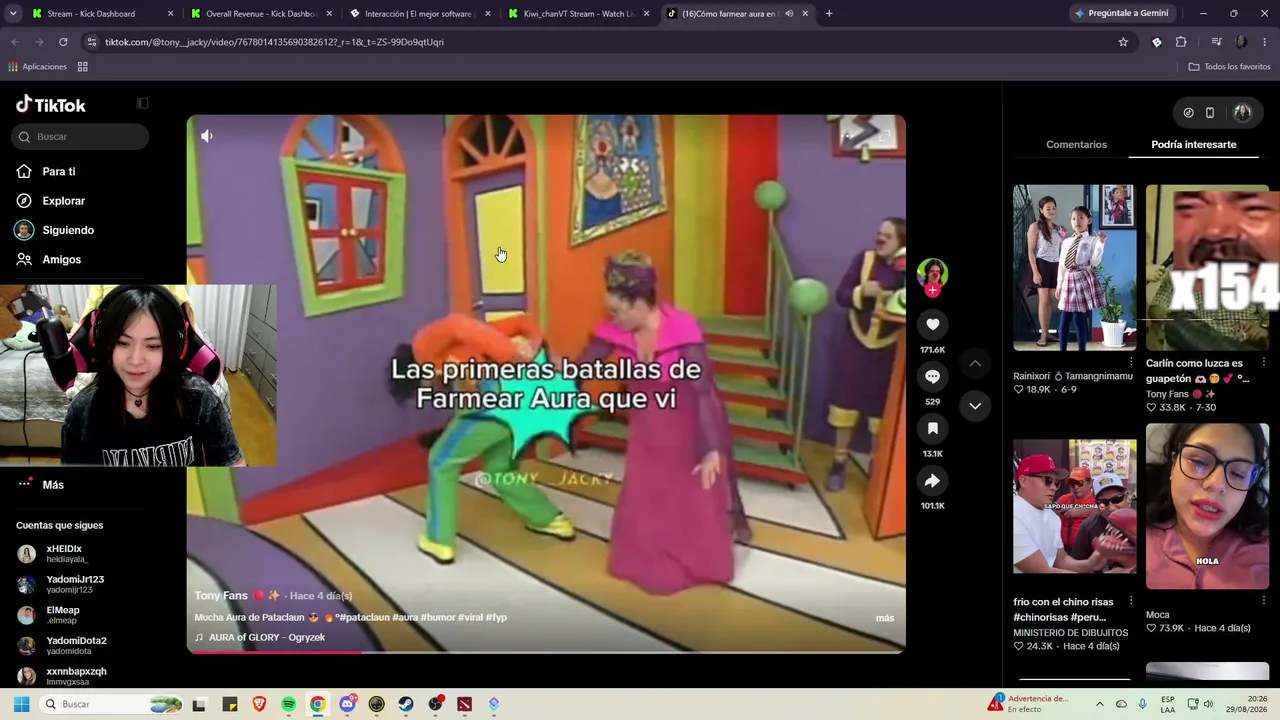Open the Tony Fans creator profile name
This screenshot has height=720, width=1280.
tap(221, 596)
